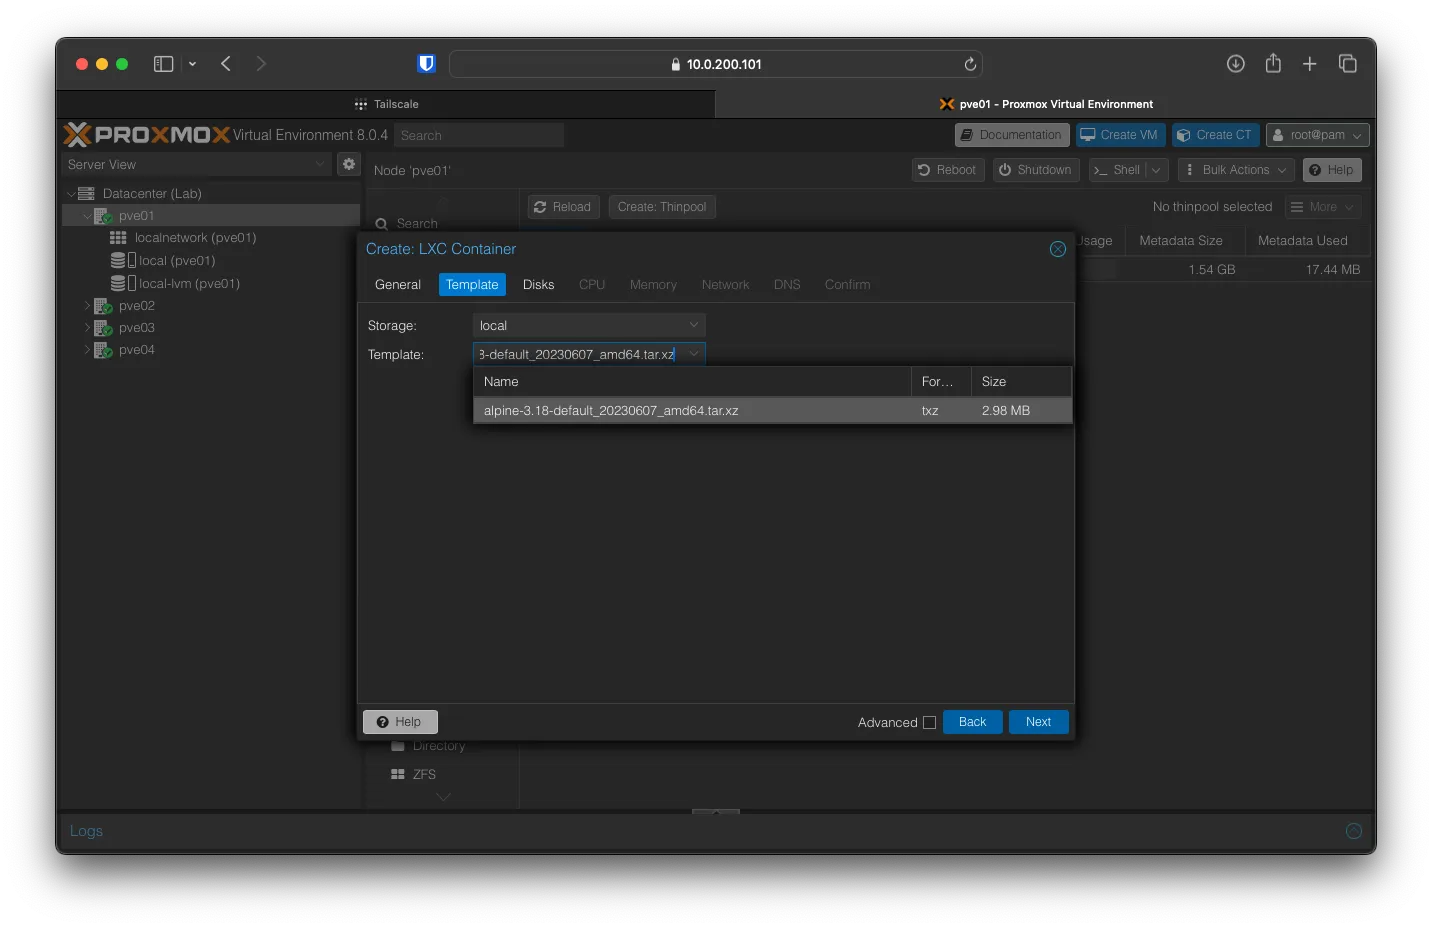Open the root@pam user menu
This screenshot has width=1432, height=928.
click(1317, 135)
